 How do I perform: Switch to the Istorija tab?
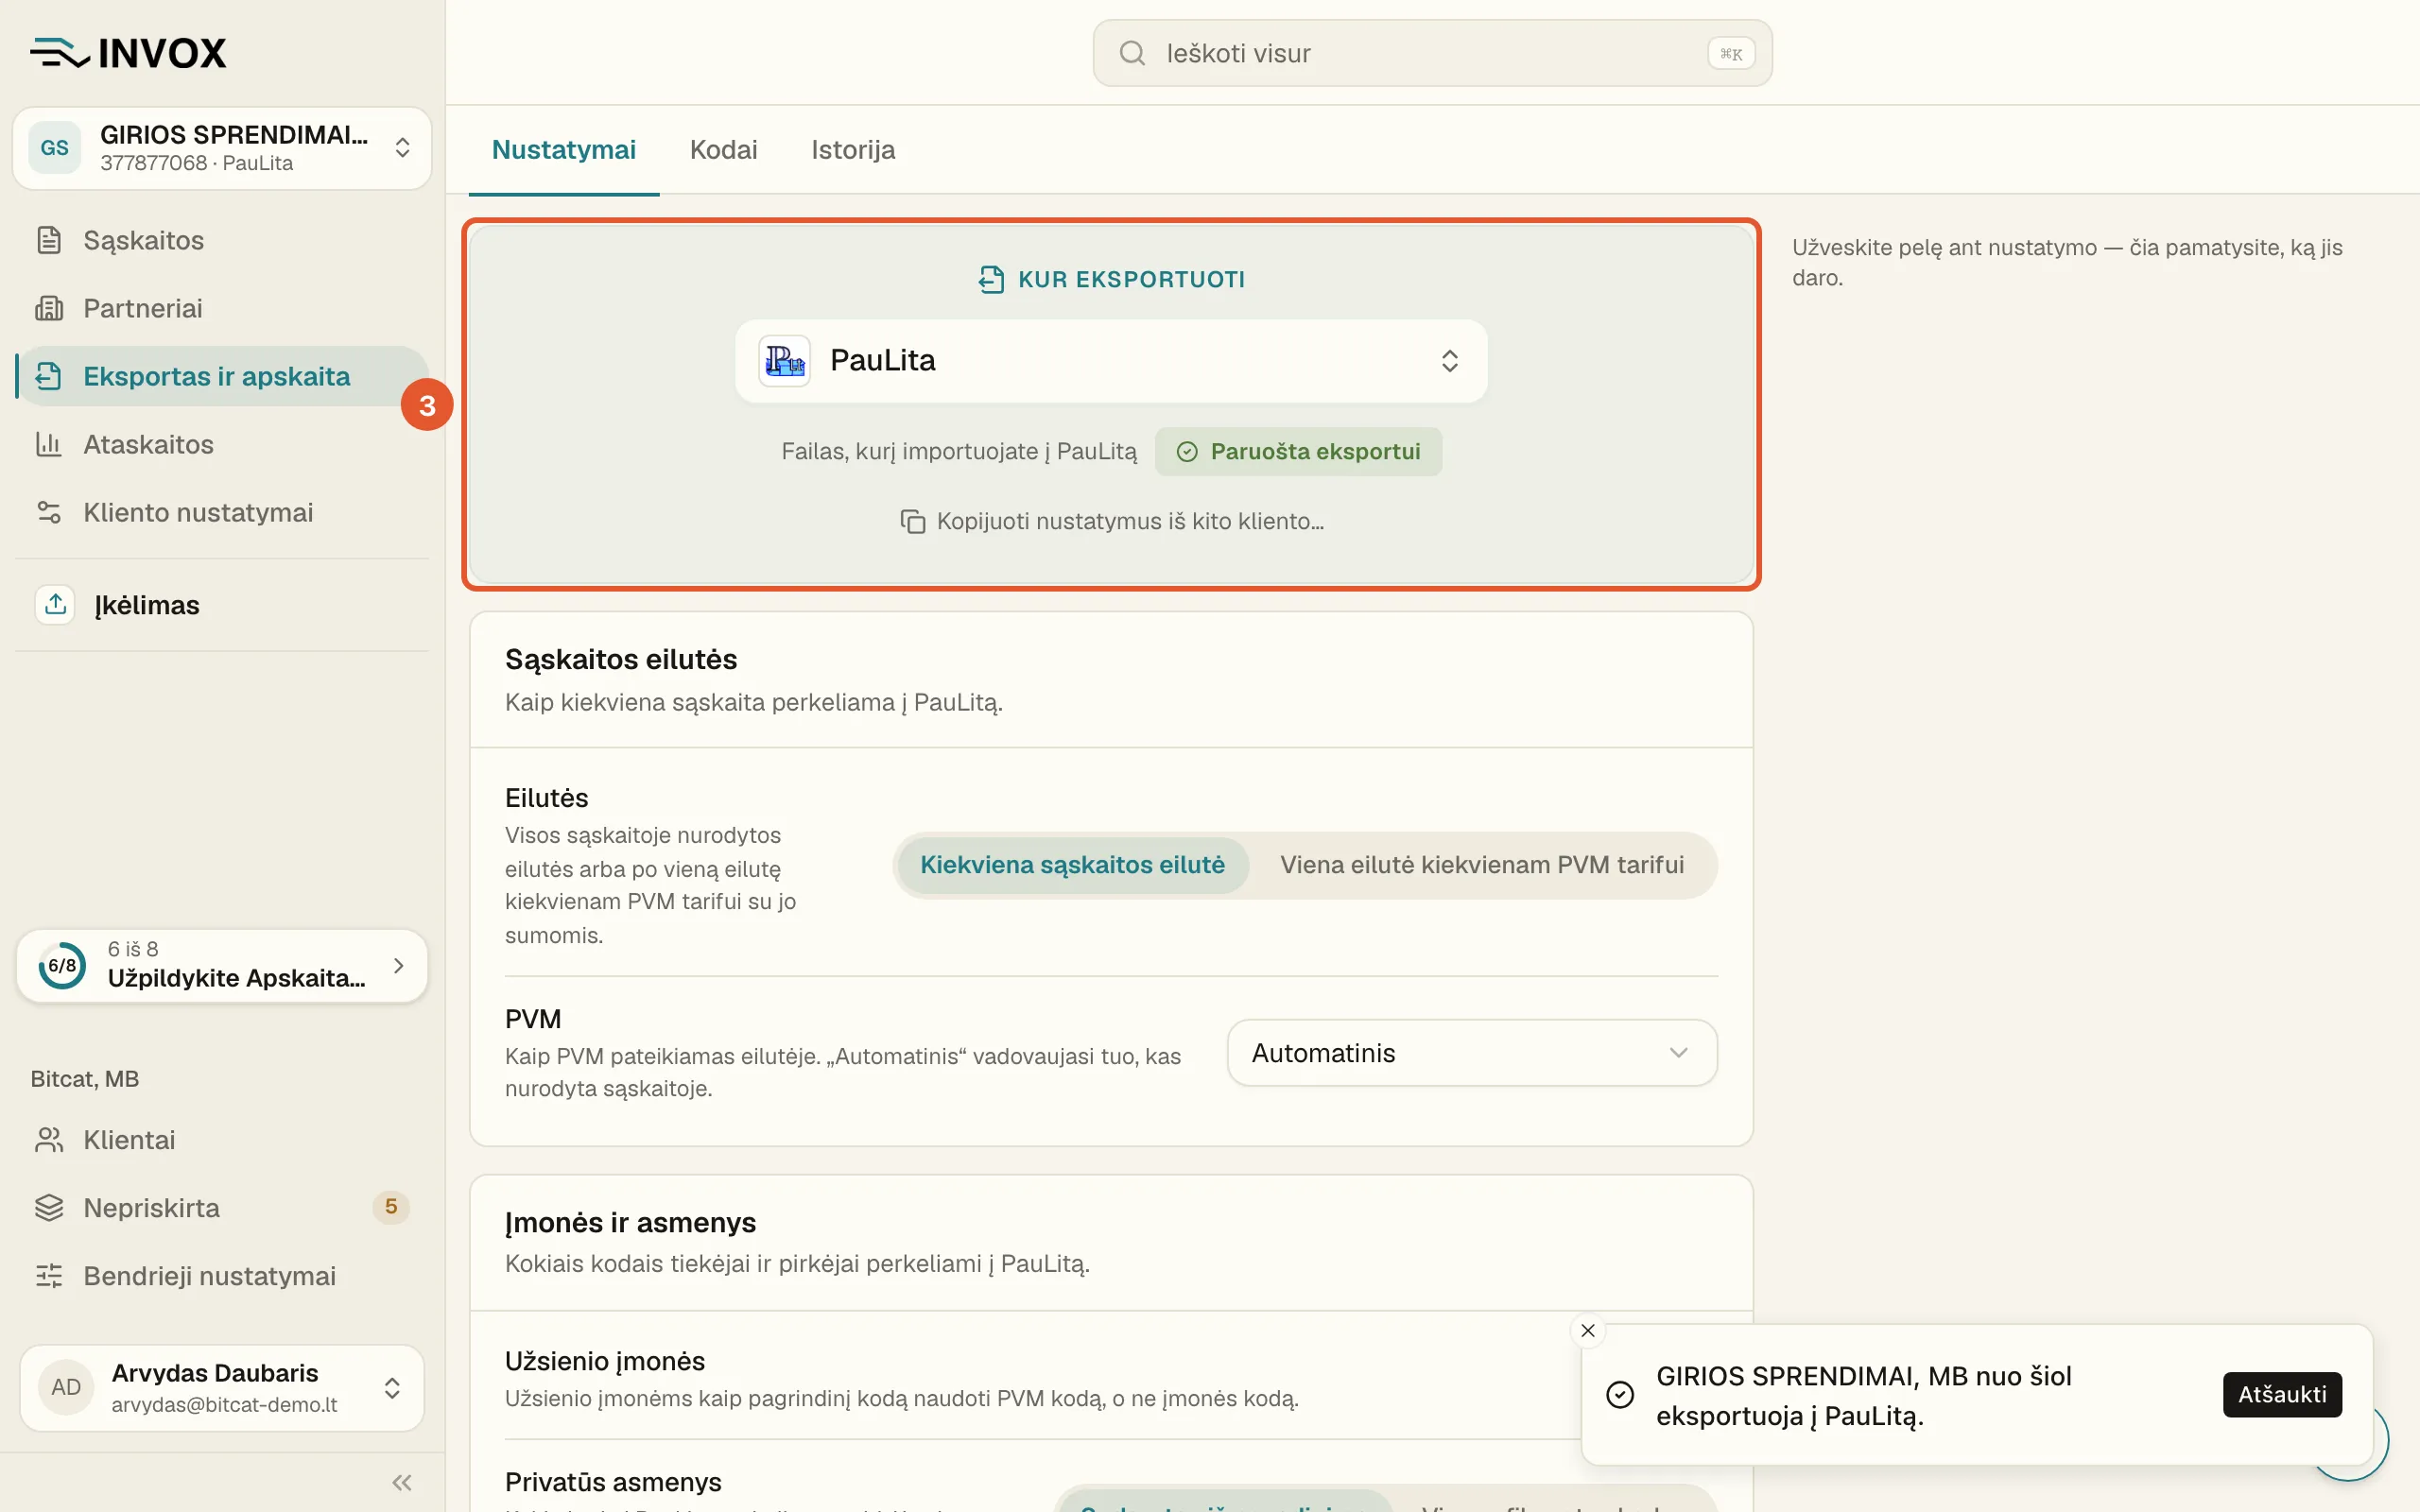tap(853, 150)
